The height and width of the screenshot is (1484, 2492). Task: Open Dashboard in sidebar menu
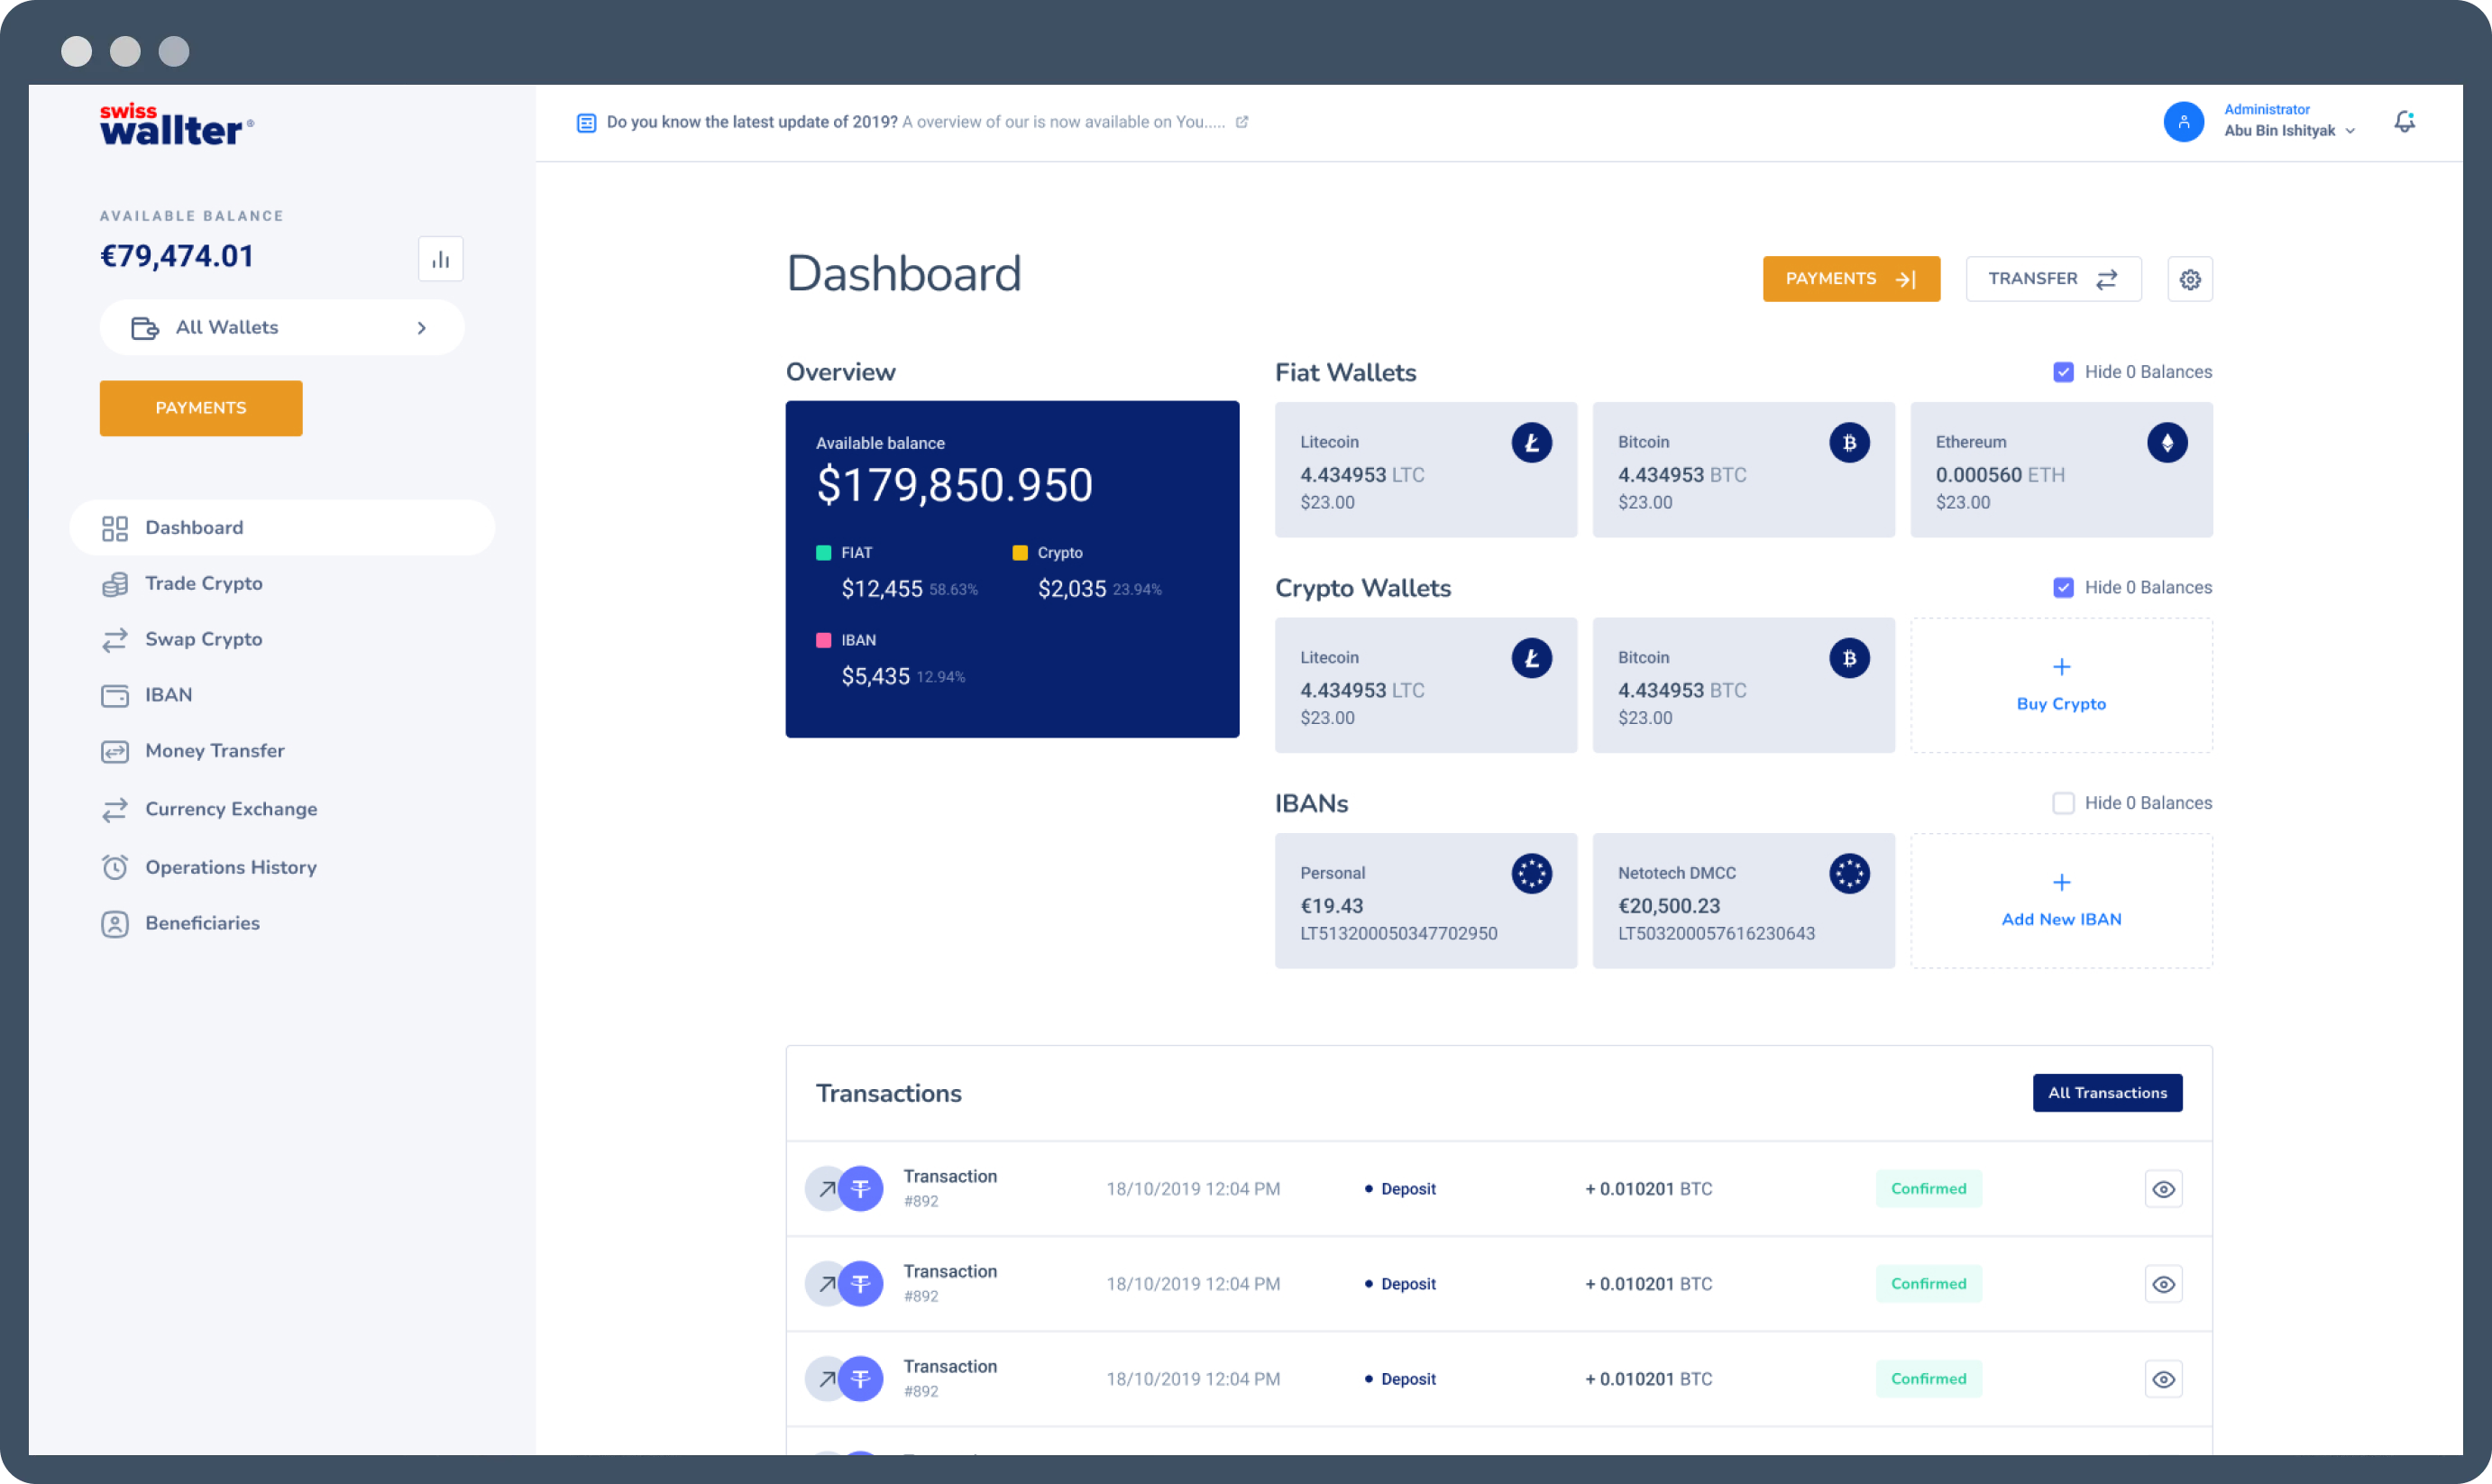pos(282,528)
